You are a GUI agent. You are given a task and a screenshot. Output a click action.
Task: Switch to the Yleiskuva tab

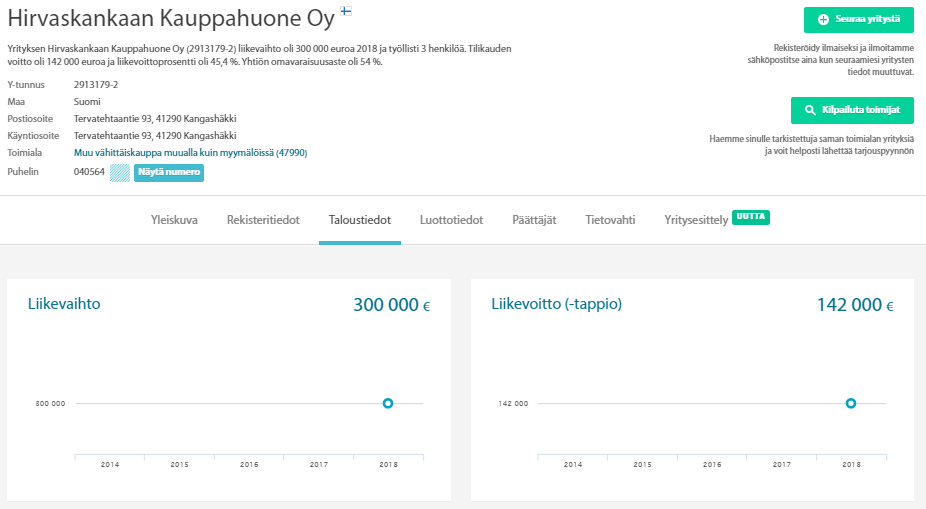[174, 220]
